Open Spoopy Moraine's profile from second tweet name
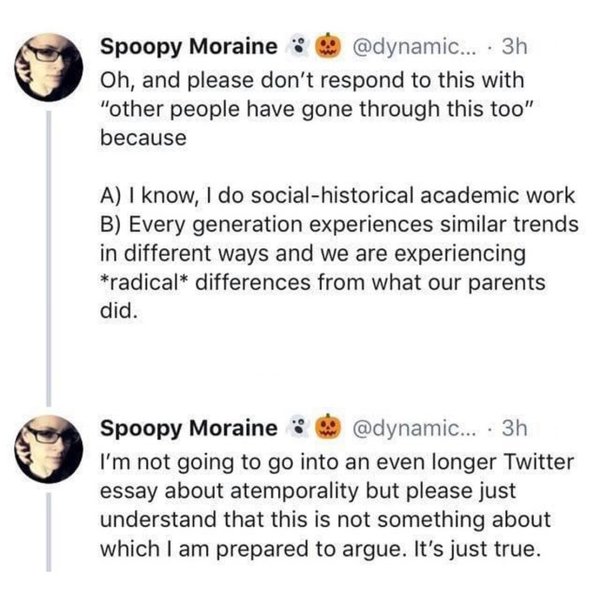Image resolution: width=600 pixels, height=600 pixels. coord(189,429)
